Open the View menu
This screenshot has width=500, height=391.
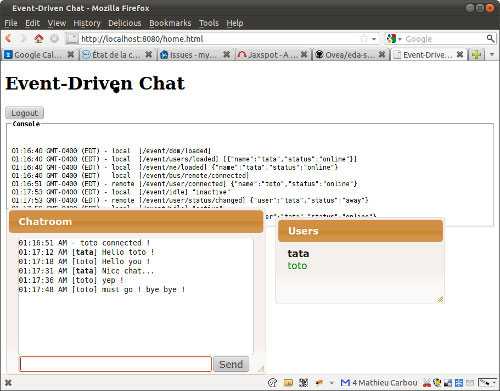tap(57, 23)
